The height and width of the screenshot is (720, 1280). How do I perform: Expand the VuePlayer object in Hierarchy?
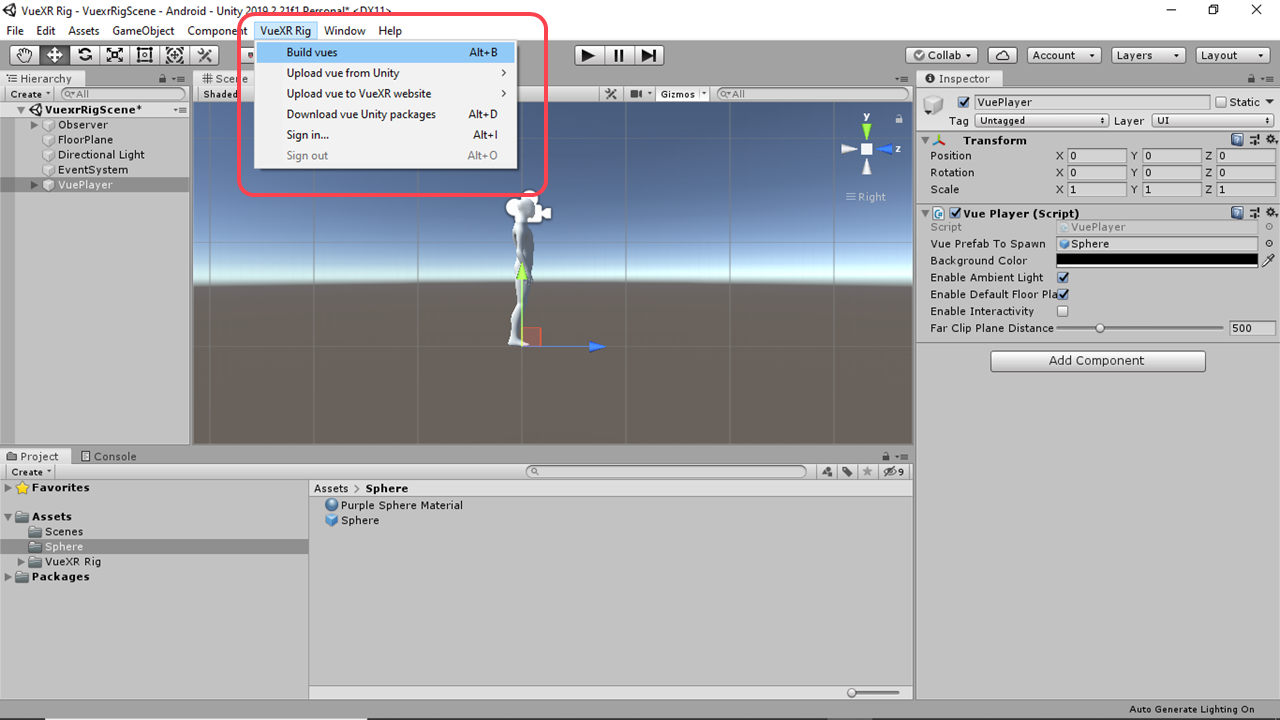35,185
